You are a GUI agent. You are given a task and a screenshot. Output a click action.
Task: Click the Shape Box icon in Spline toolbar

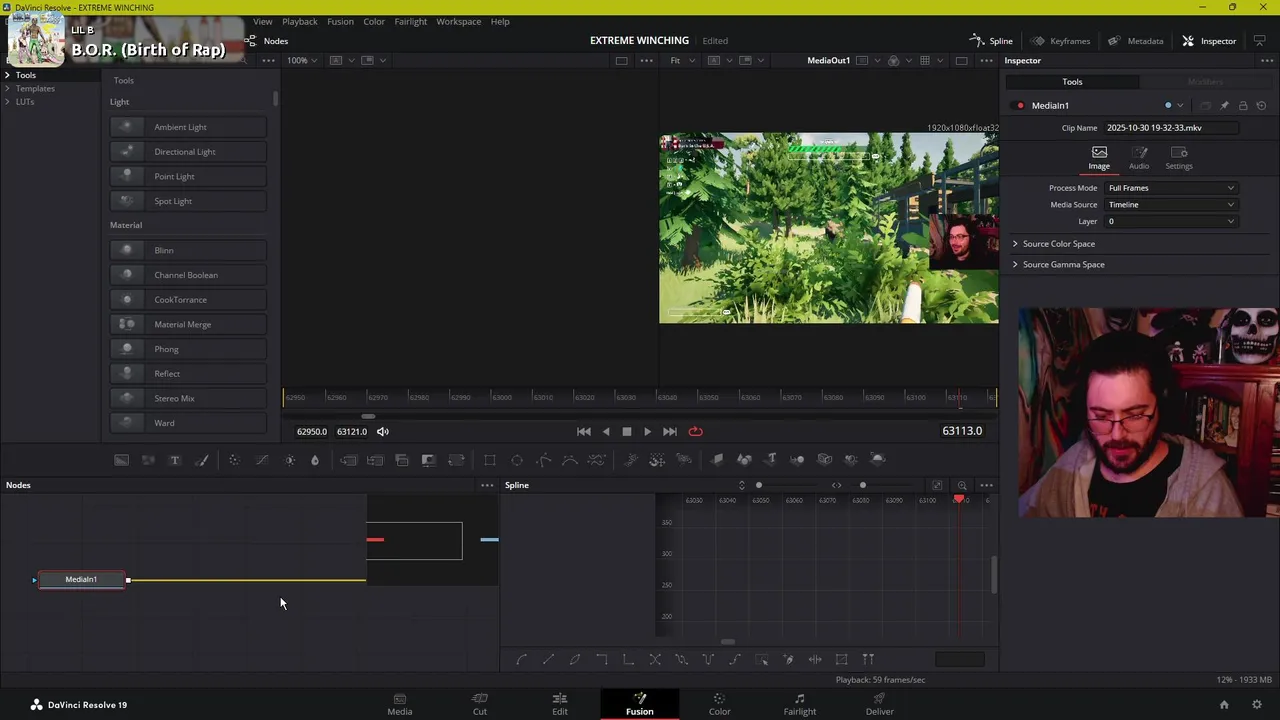pyautogui.click(x=842, y=659)
